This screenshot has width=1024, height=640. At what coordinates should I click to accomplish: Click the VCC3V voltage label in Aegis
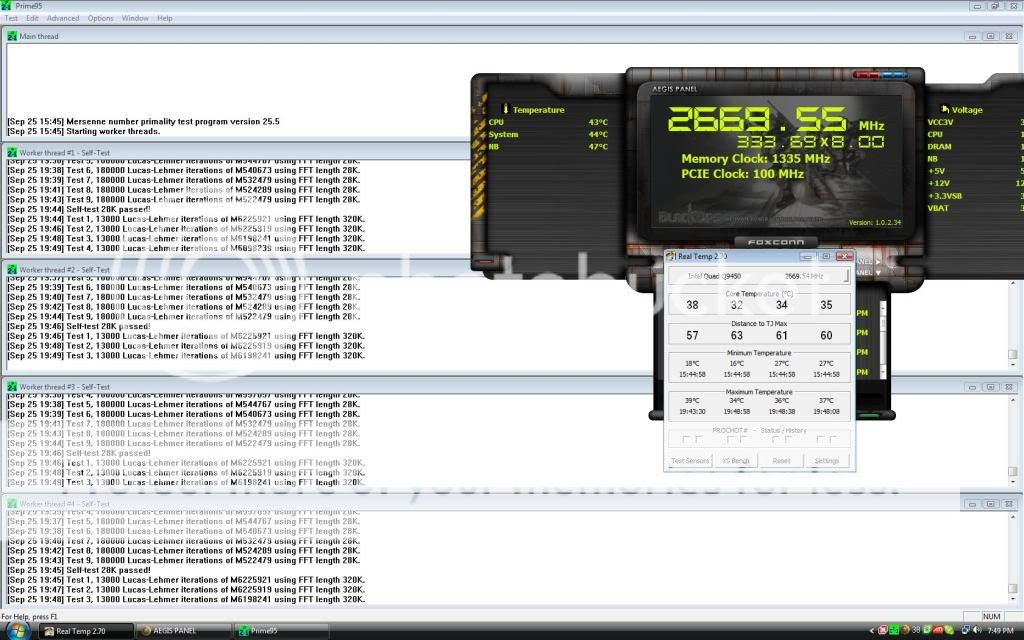[x=940, y=122]
